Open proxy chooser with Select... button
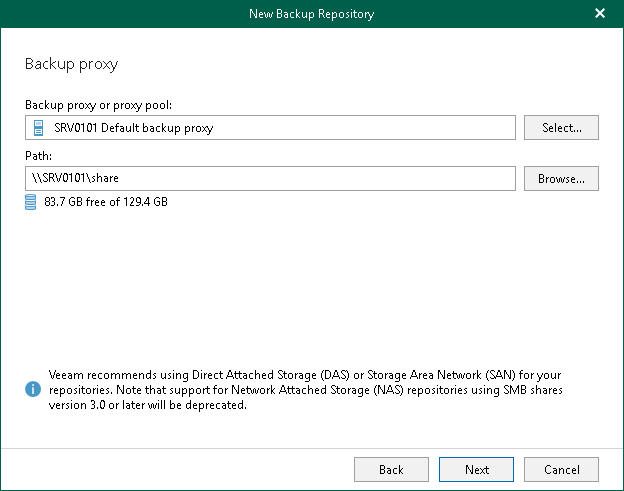Screen dimensions: 624x491 pyautogui.click(x=561, y=128)
